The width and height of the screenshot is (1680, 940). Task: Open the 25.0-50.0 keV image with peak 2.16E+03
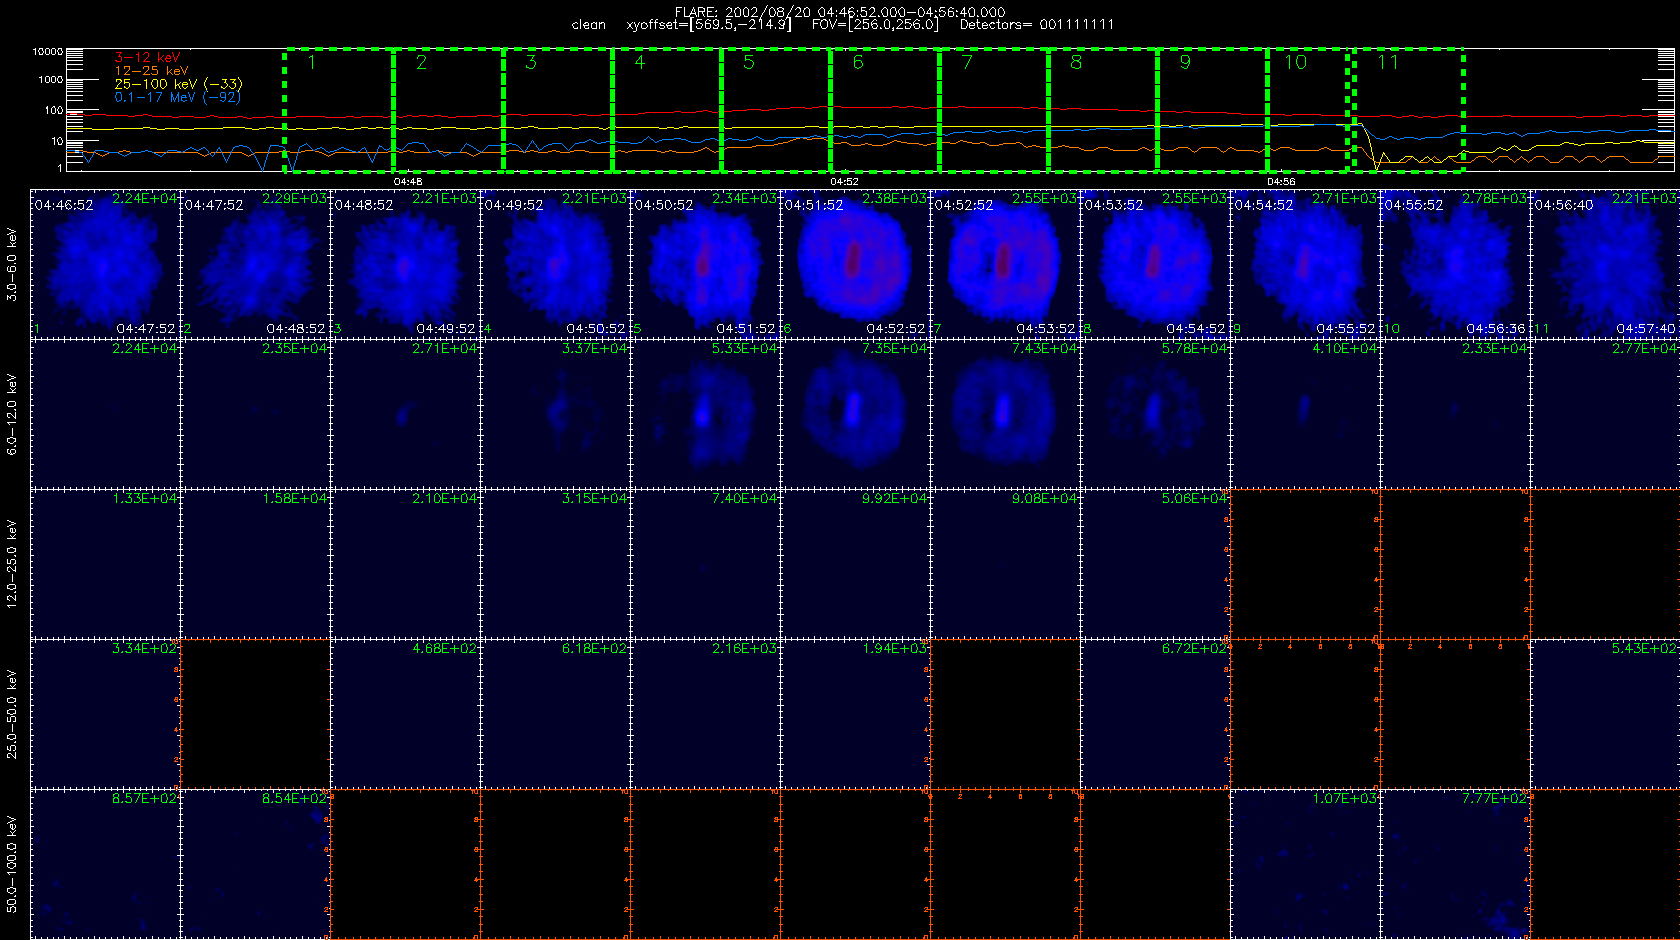coord(705,714)
